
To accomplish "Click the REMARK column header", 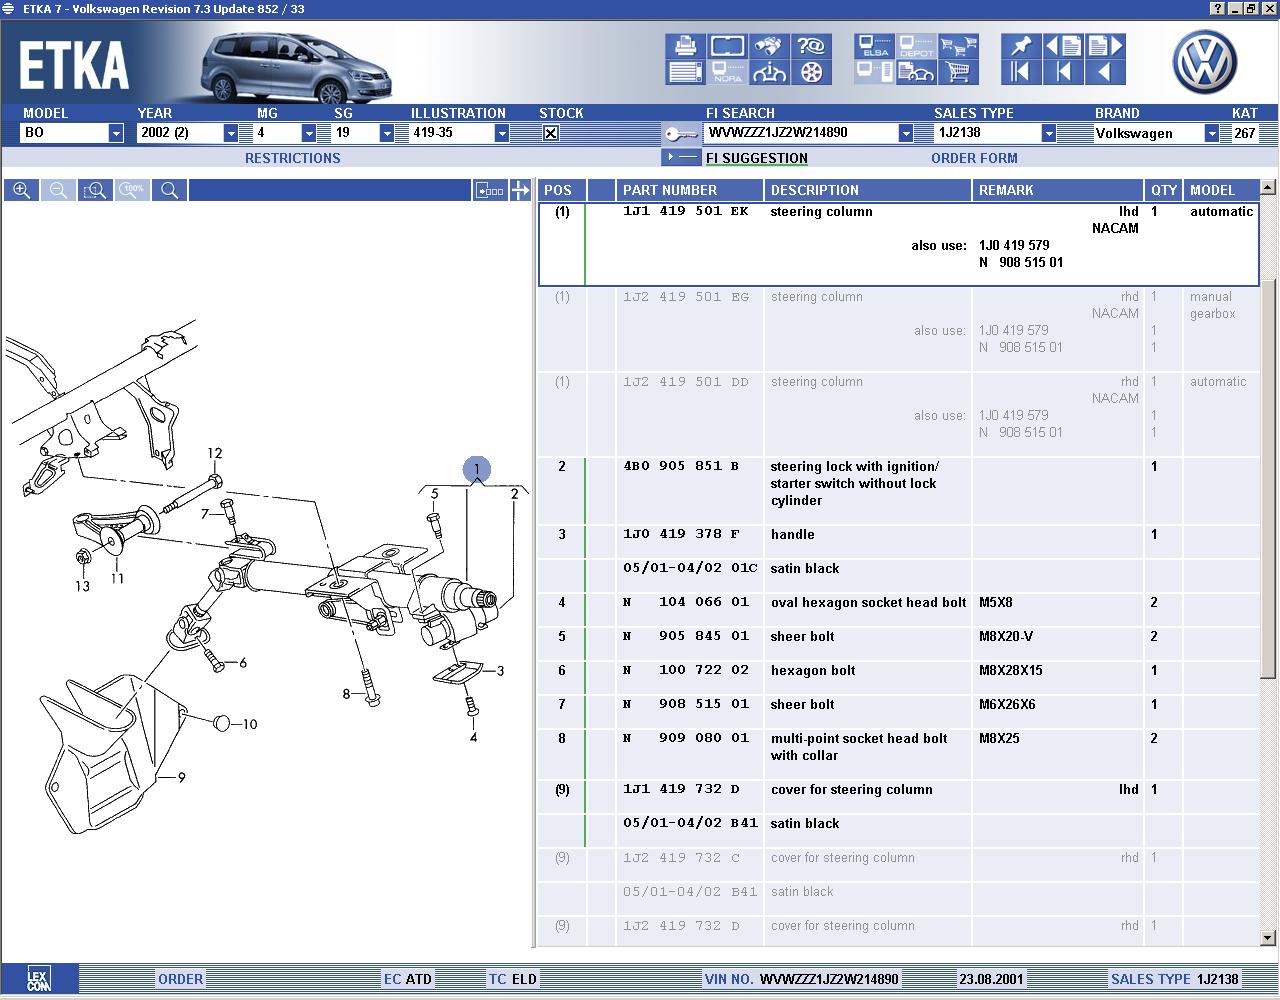I will (x=1058, y=190).
